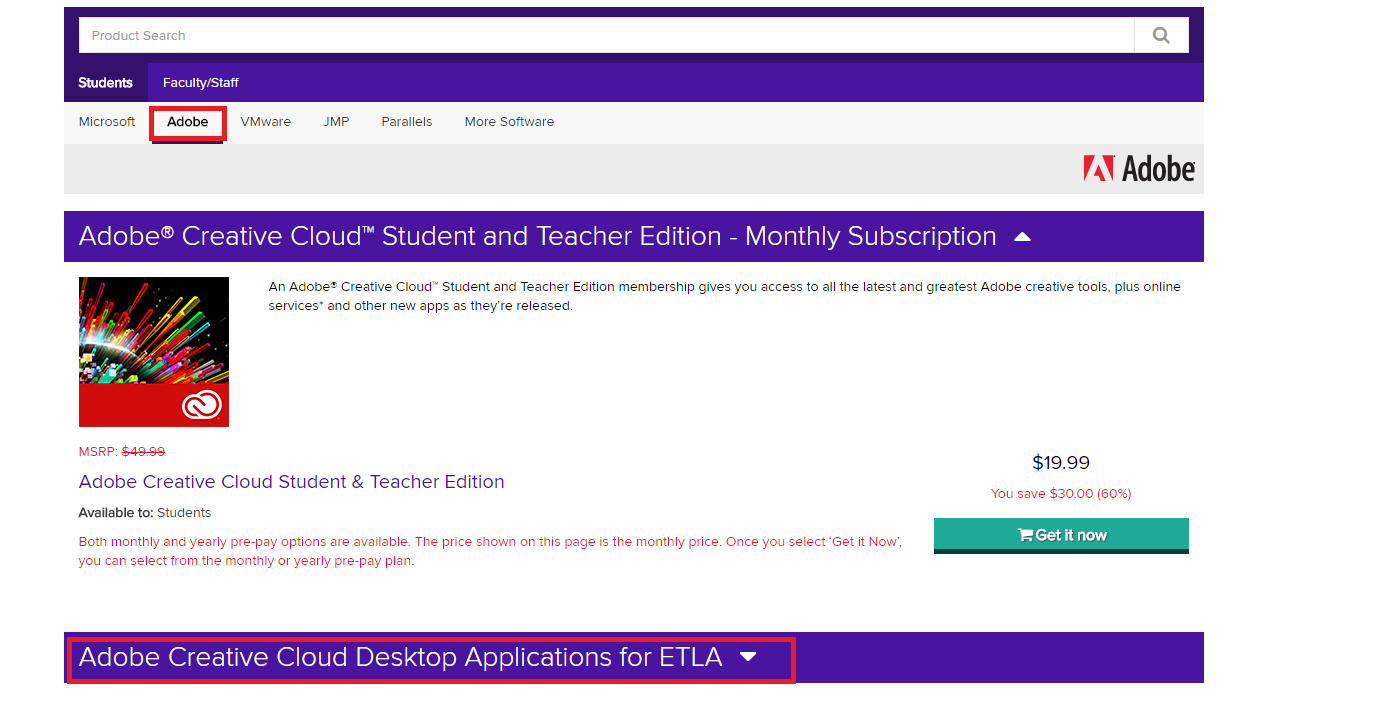Click the Student and Teacher Edition section title

click(x=537, y=237)
